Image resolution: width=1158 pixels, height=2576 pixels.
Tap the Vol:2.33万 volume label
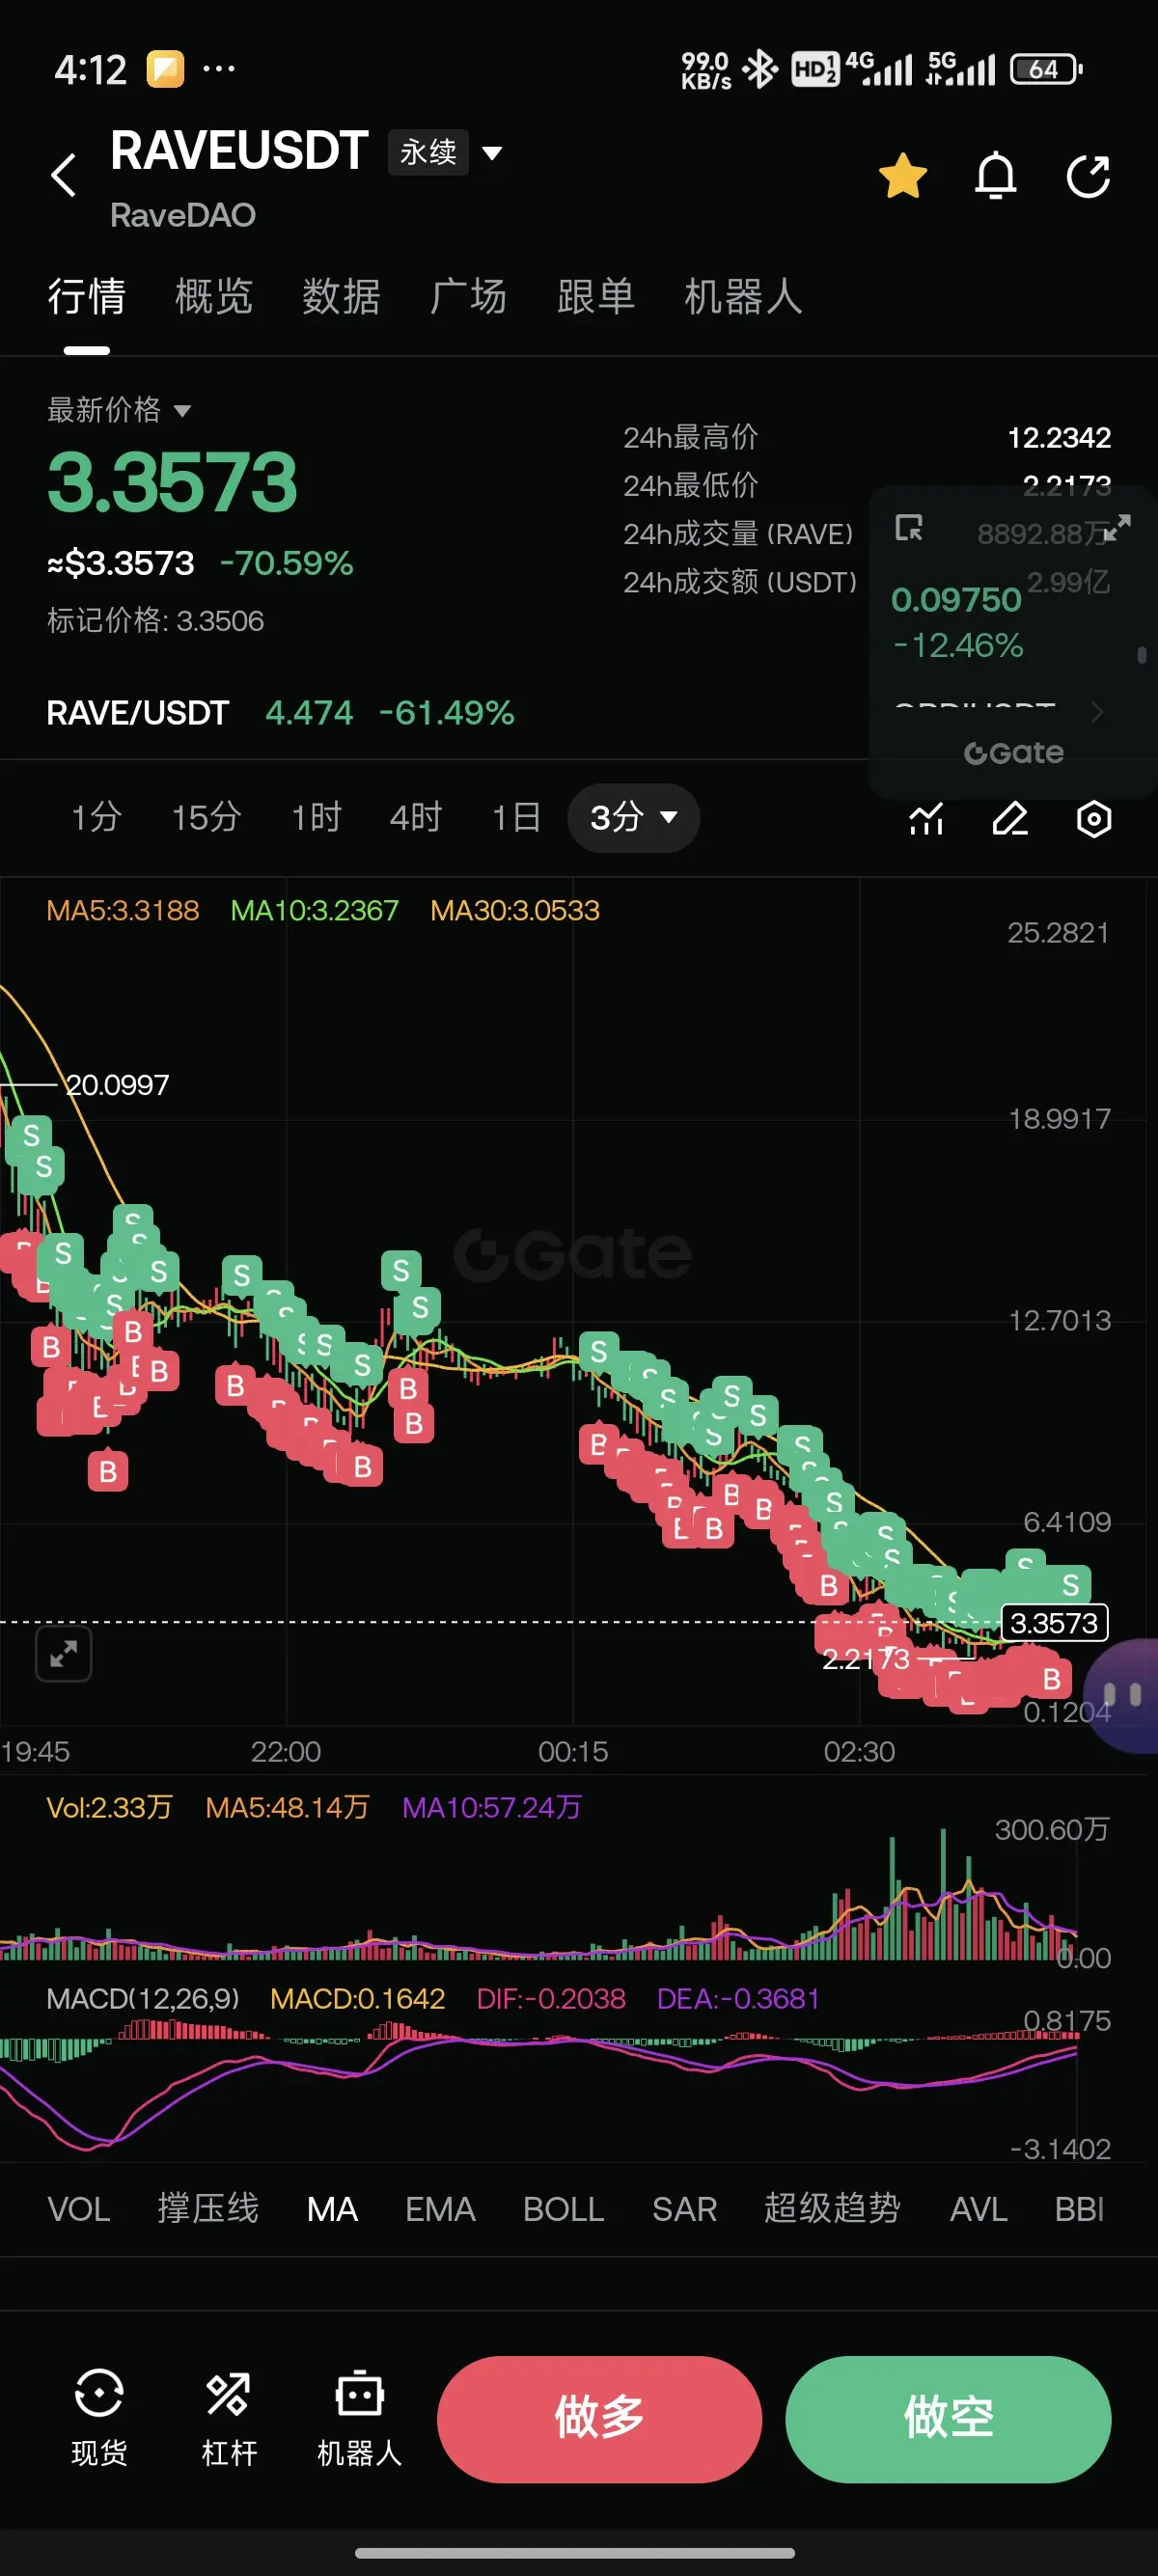[109, 1807]
